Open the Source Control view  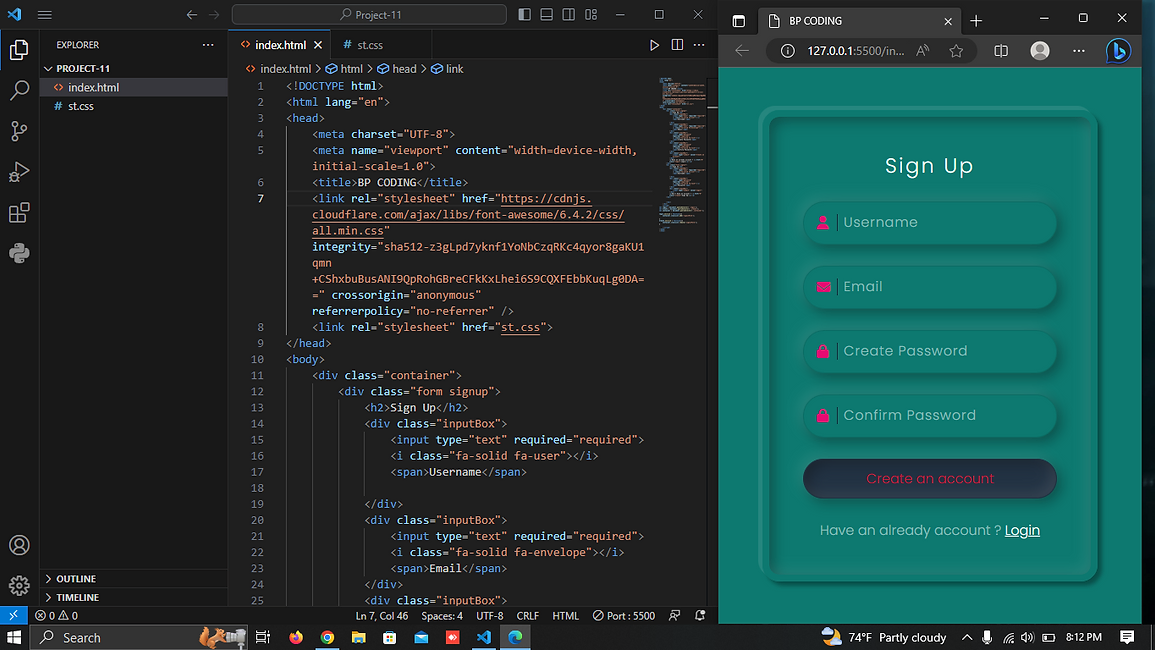[19, 131]
